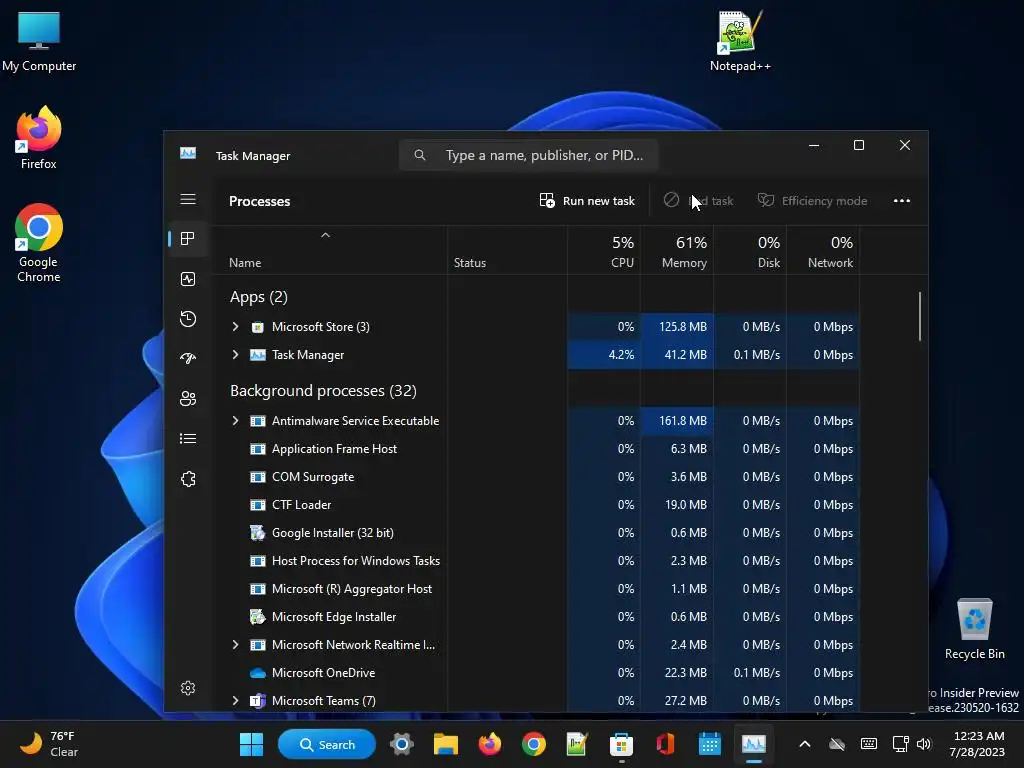This screenshot has width=1024, height=768.
Task: Click the 125.8 MB memory cell
Action: [677, 327]
